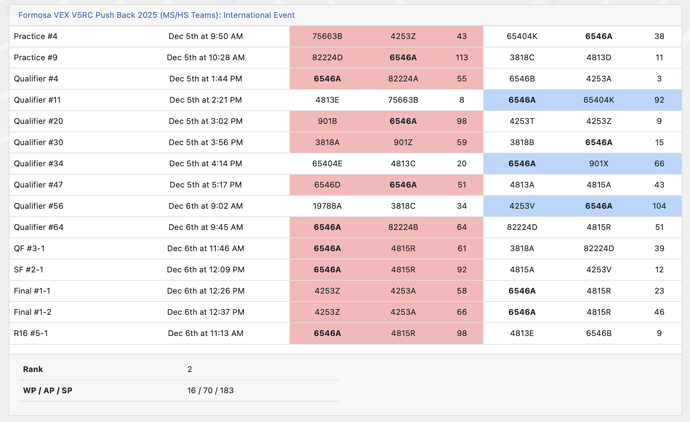This screenshot has height=422, width=690.
Task: Open the QF #3-1 match entry
Action: coord(345,248)
